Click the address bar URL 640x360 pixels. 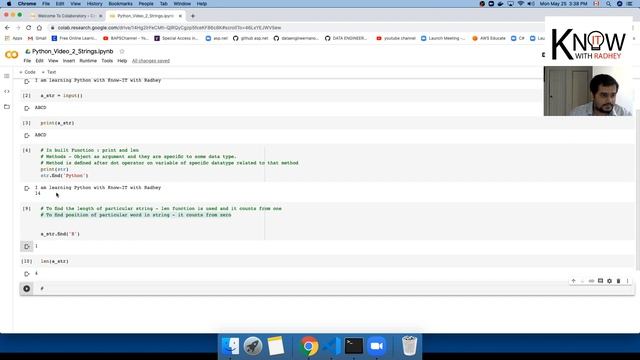[x=169, y=28]
